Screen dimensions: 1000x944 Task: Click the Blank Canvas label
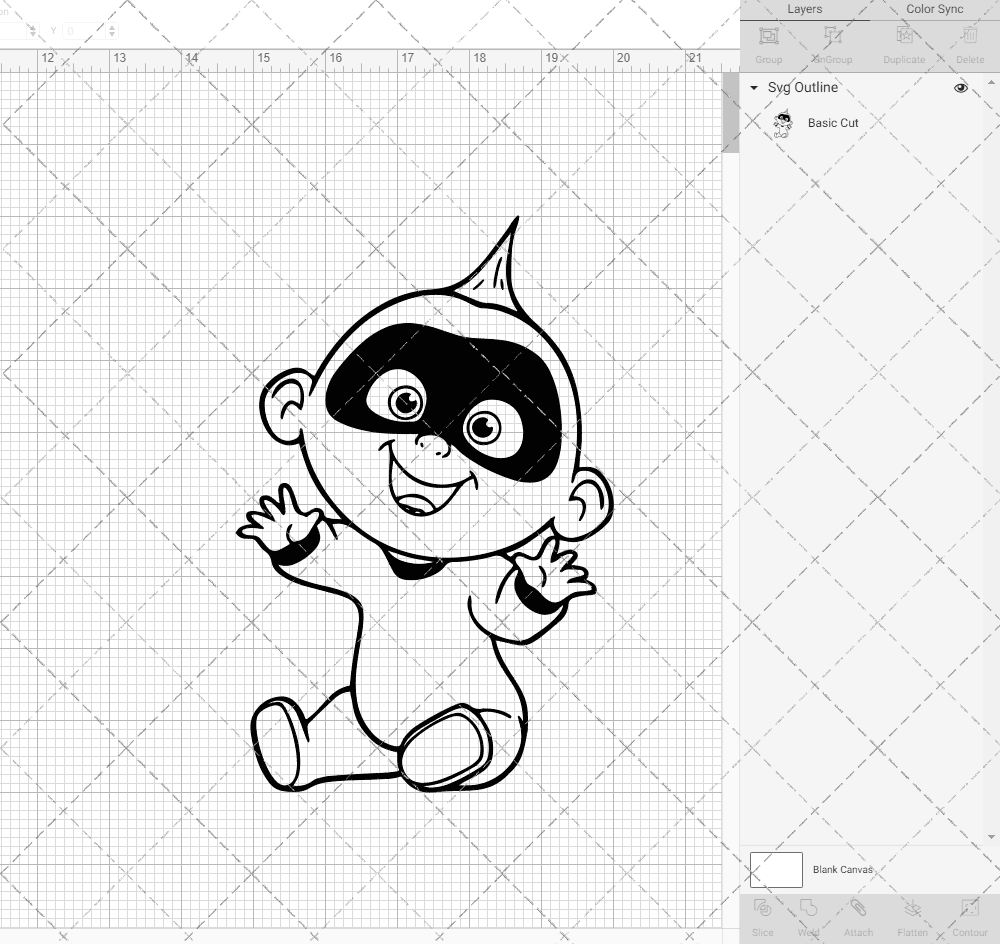tap(842, 869)
